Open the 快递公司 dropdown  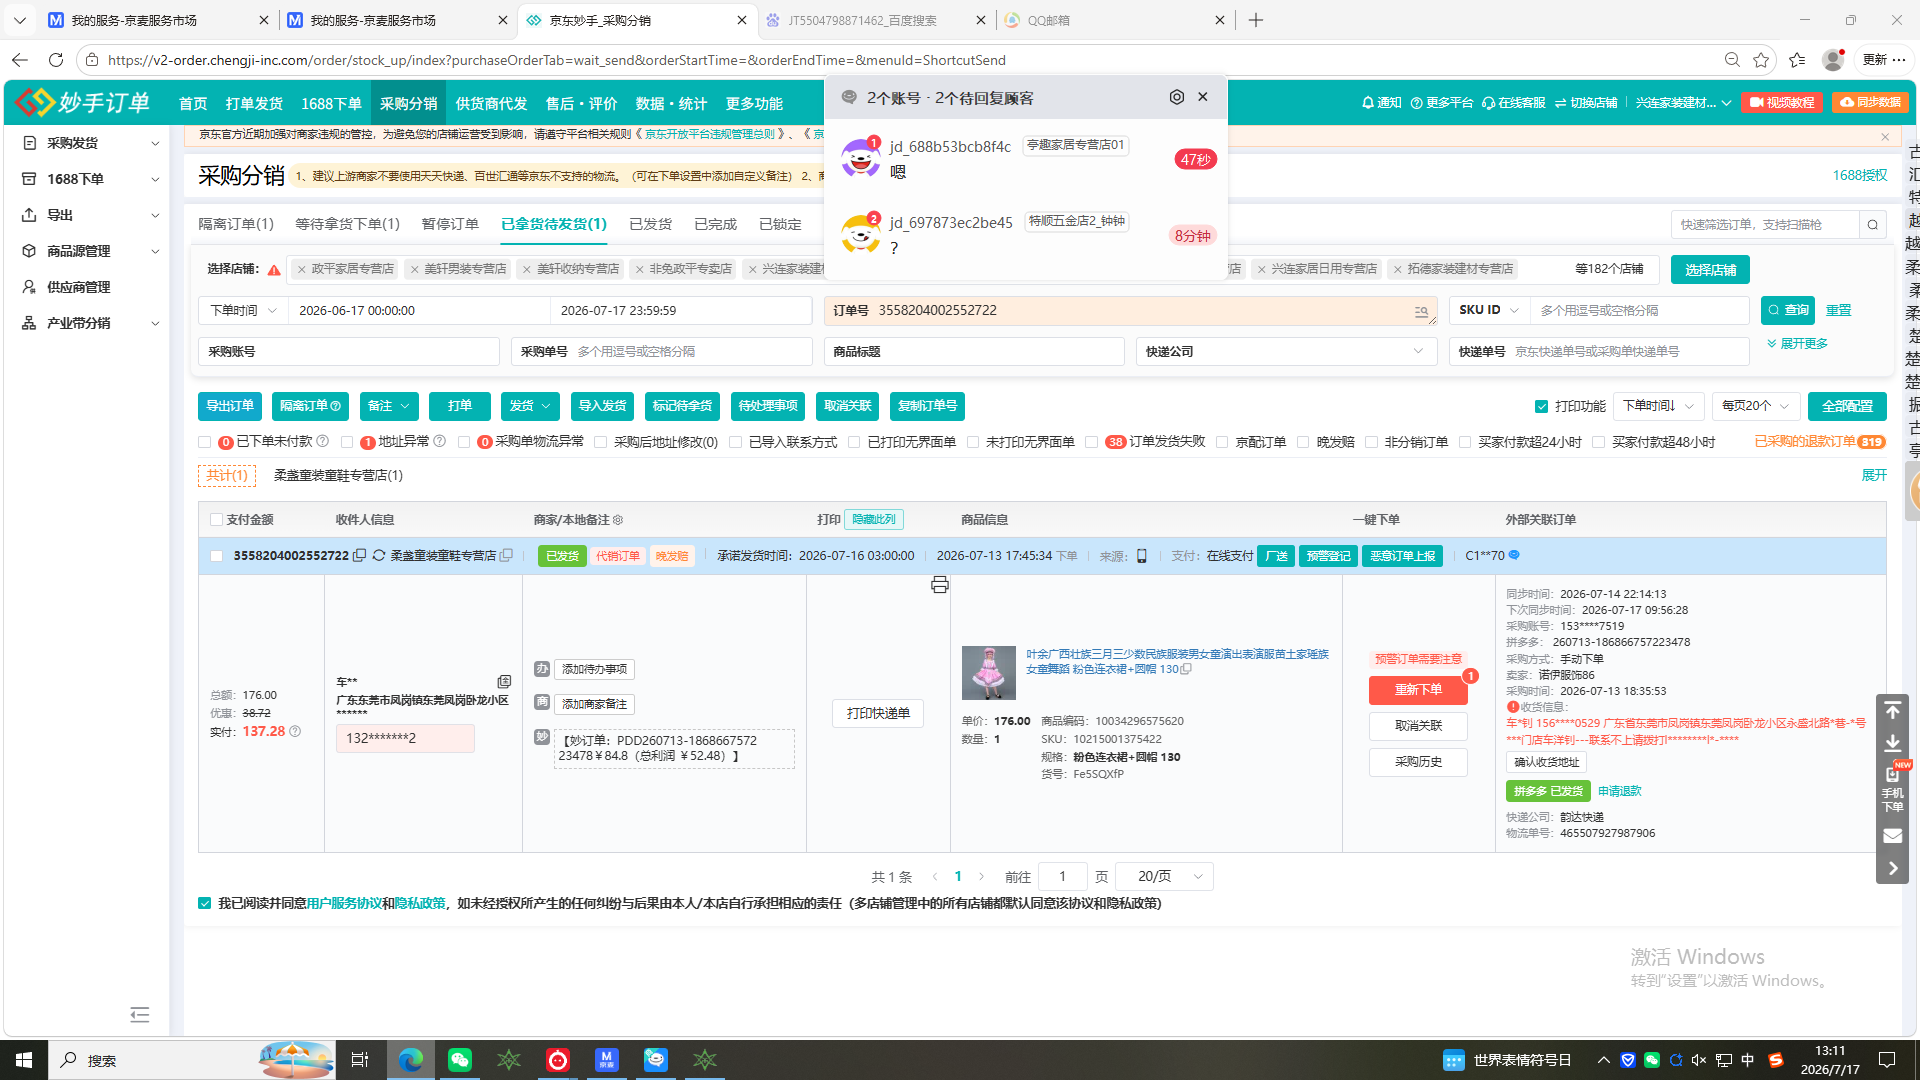click(1286, 352)
